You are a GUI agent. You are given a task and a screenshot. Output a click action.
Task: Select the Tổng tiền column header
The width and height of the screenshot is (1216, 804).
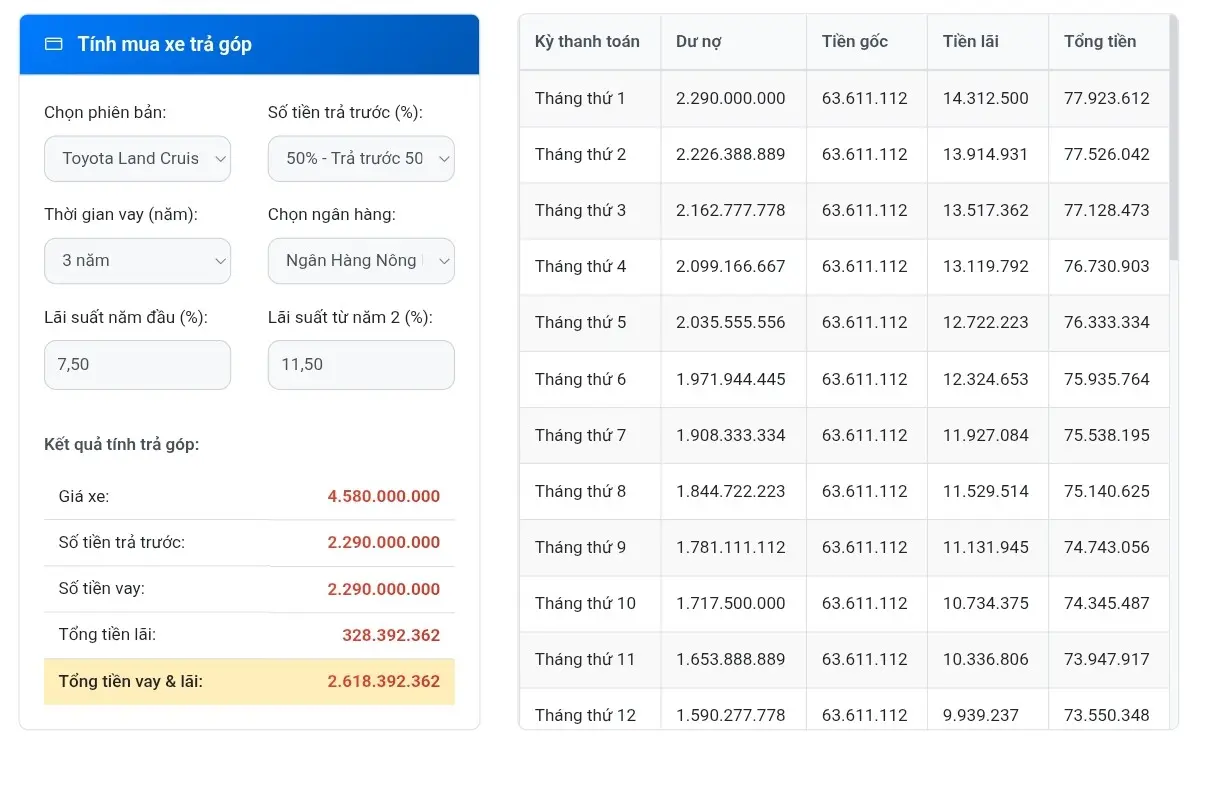click(1100, 42)
